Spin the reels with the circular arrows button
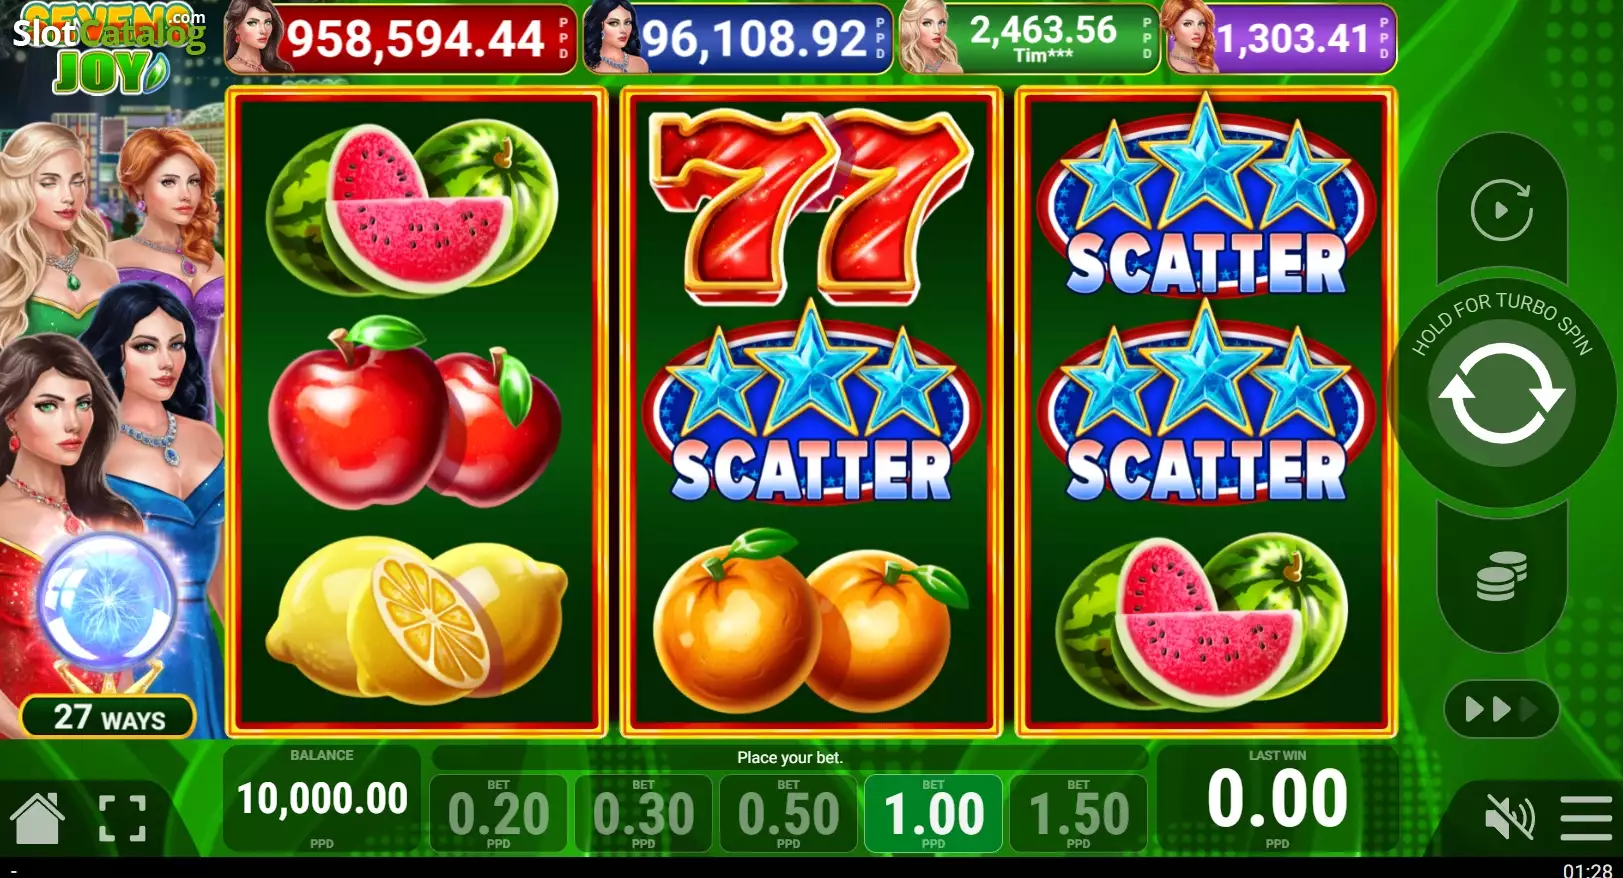 (1501, 393)
